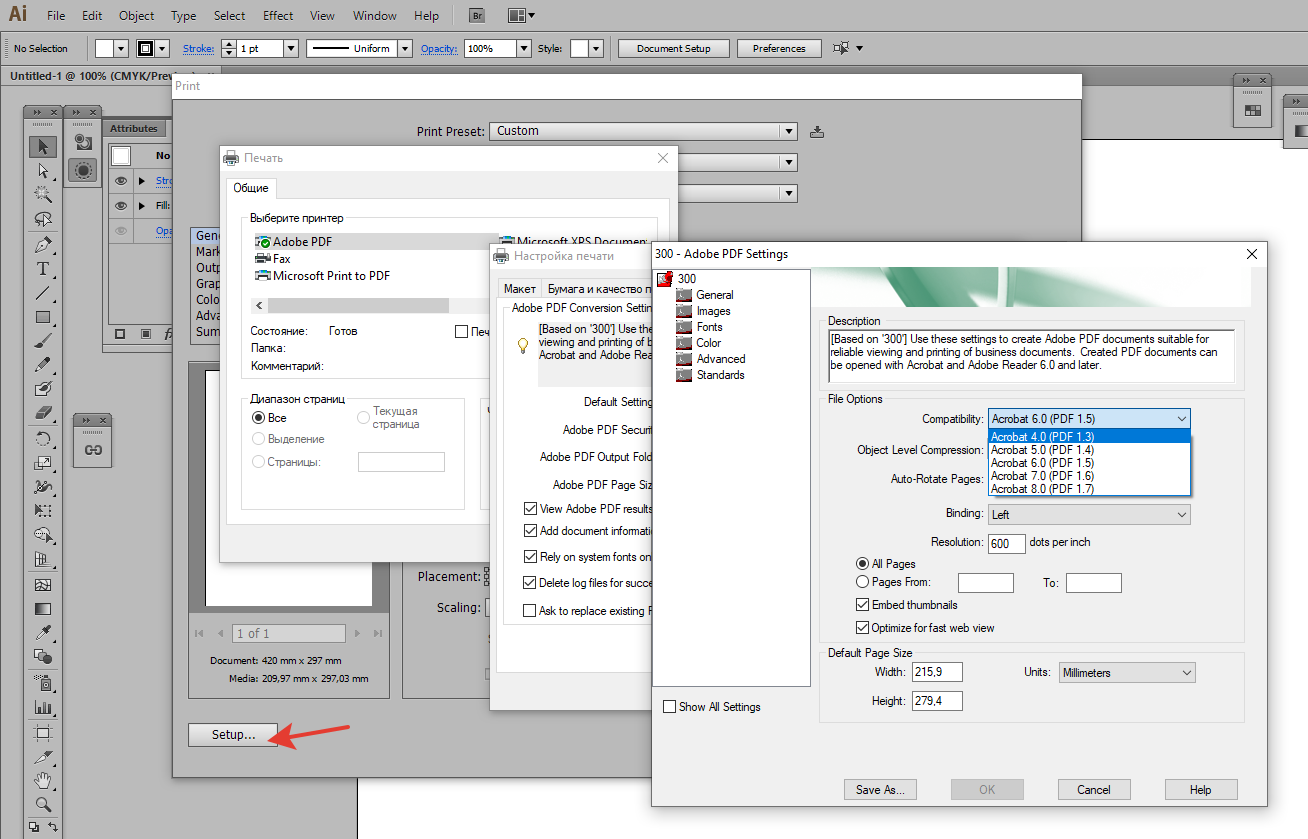The width and height of the screenshot is (1308, 839).
Task: Open Document Setup from control bar
Action: pos(673,48)
